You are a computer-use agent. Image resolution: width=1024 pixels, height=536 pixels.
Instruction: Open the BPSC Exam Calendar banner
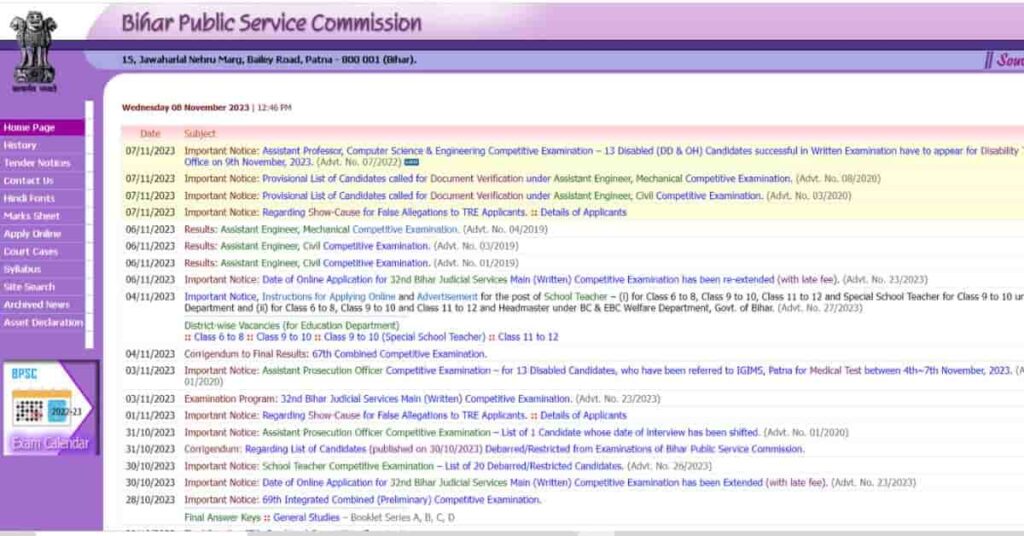tap(50, 409)
